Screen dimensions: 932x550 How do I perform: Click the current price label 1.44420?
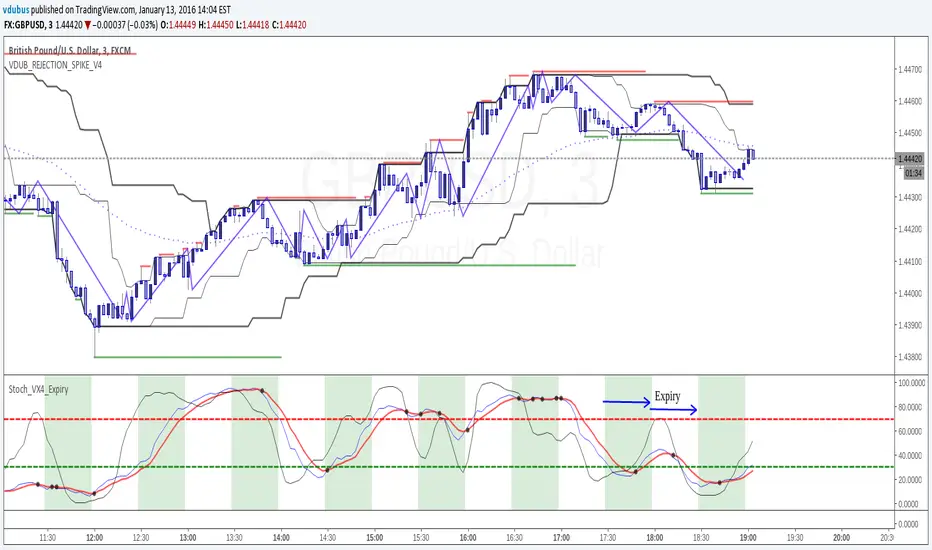tap(910, 159)
